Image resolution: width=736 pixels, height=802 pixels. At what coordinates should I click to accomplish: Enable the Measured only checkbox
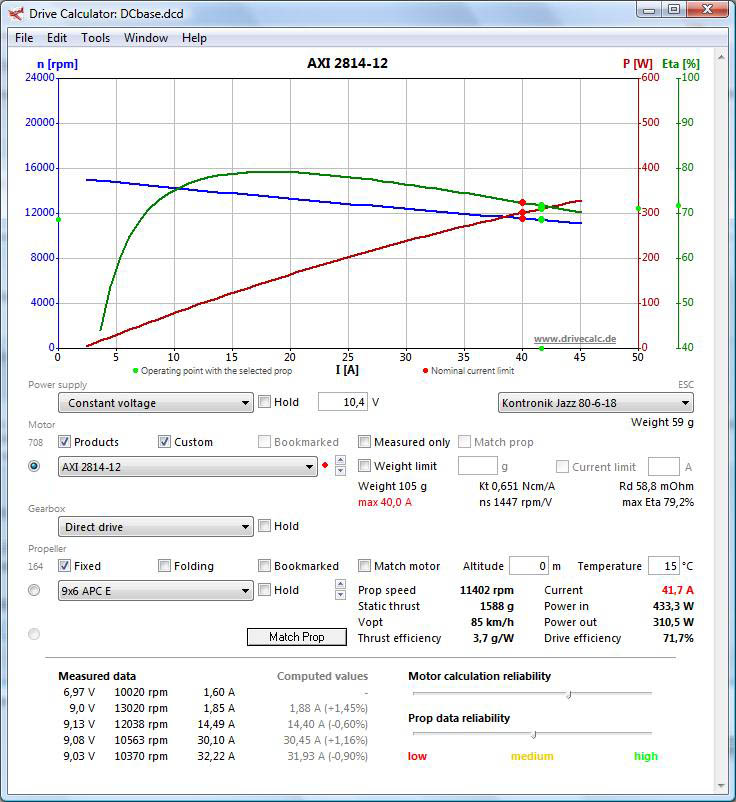[365, 442]
